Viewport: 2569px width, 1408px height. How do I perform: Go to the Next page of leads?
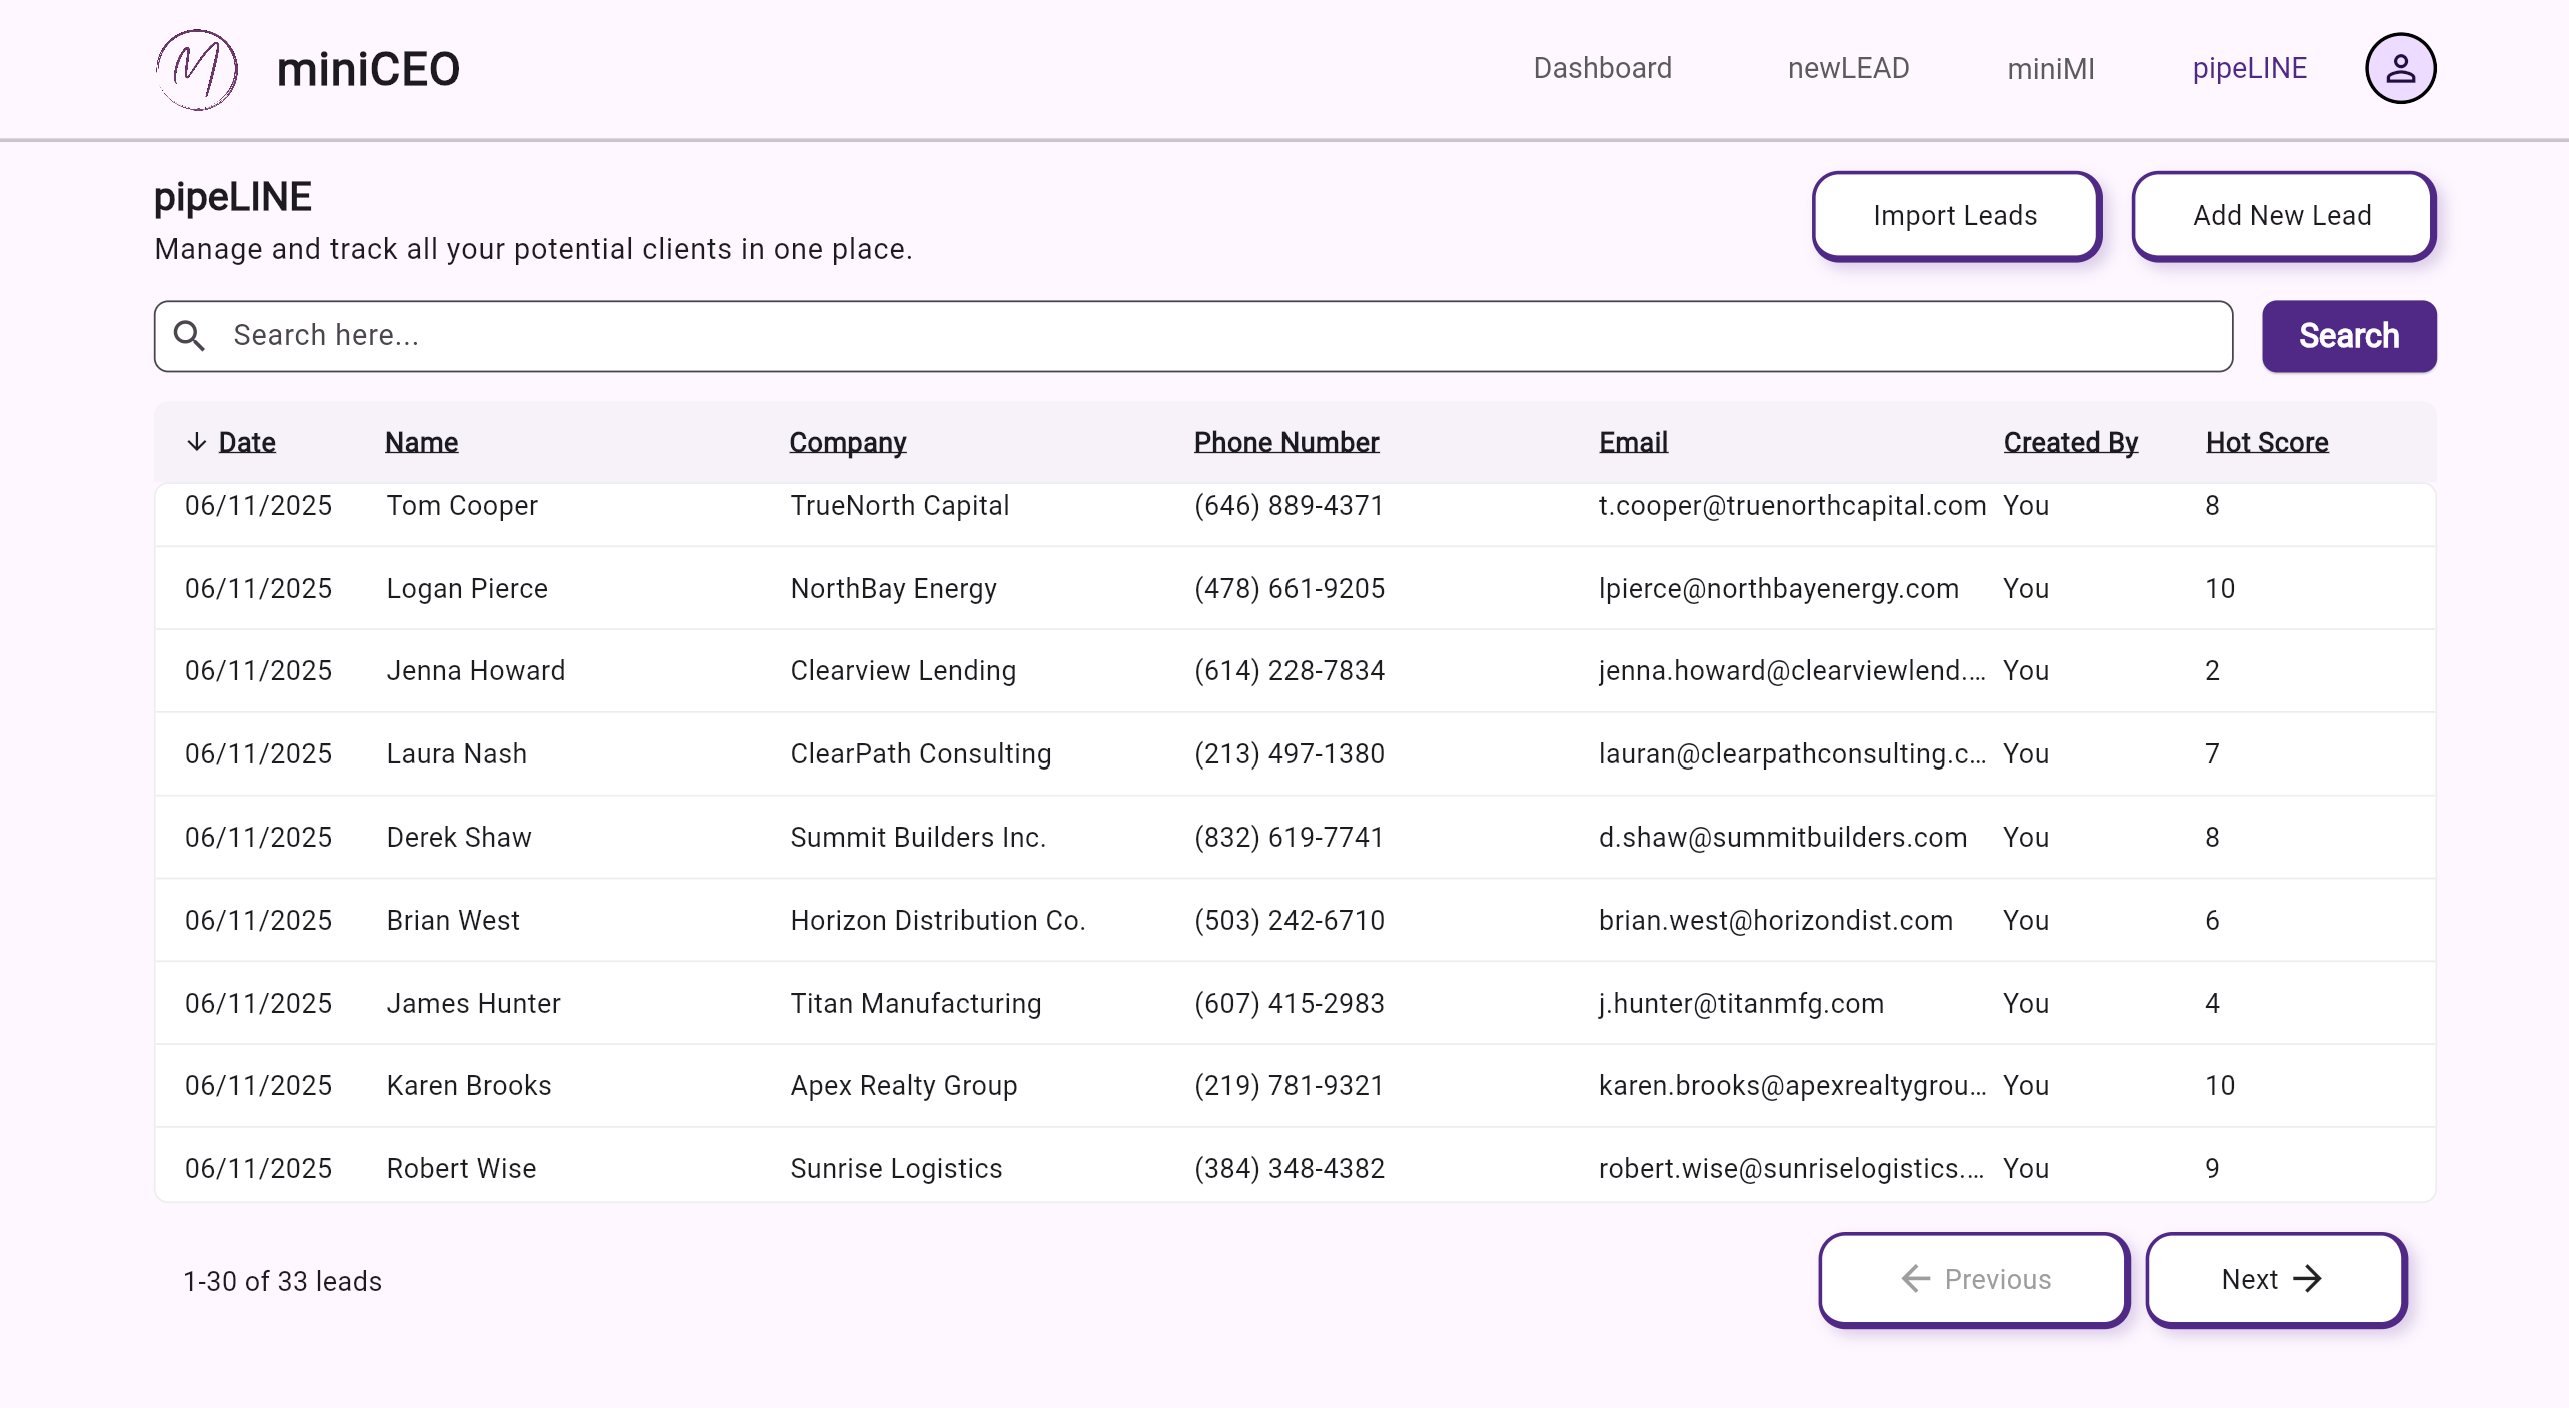2274,1279
